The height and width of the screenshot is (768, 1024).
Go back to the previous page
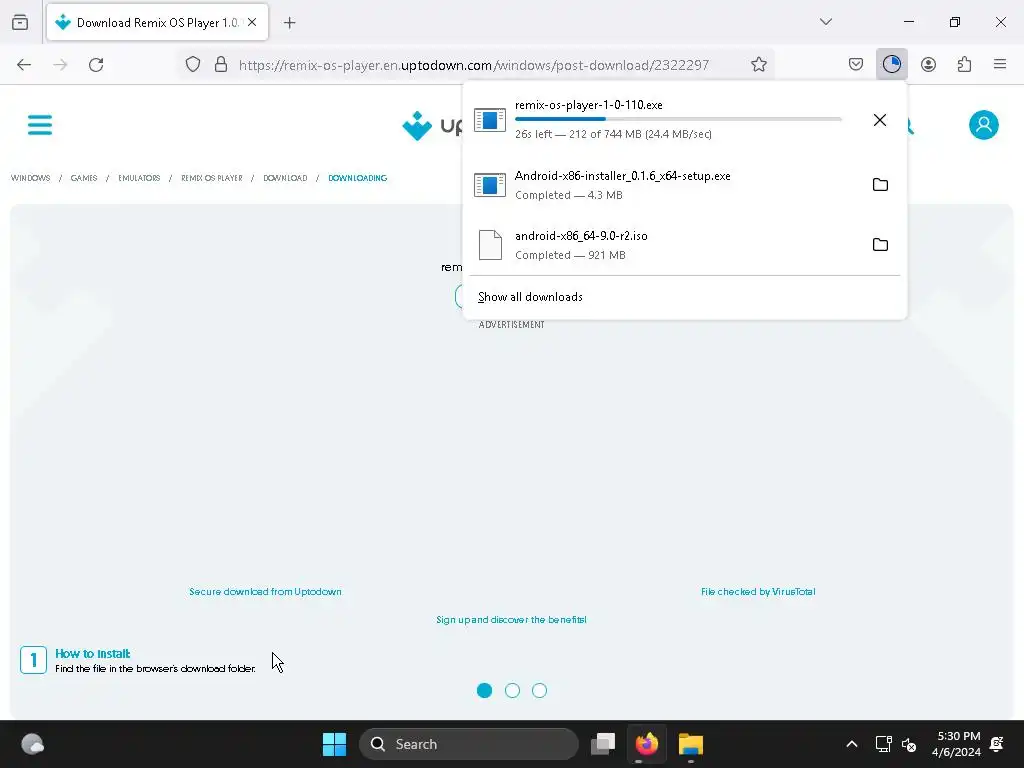tap(24, 65)
